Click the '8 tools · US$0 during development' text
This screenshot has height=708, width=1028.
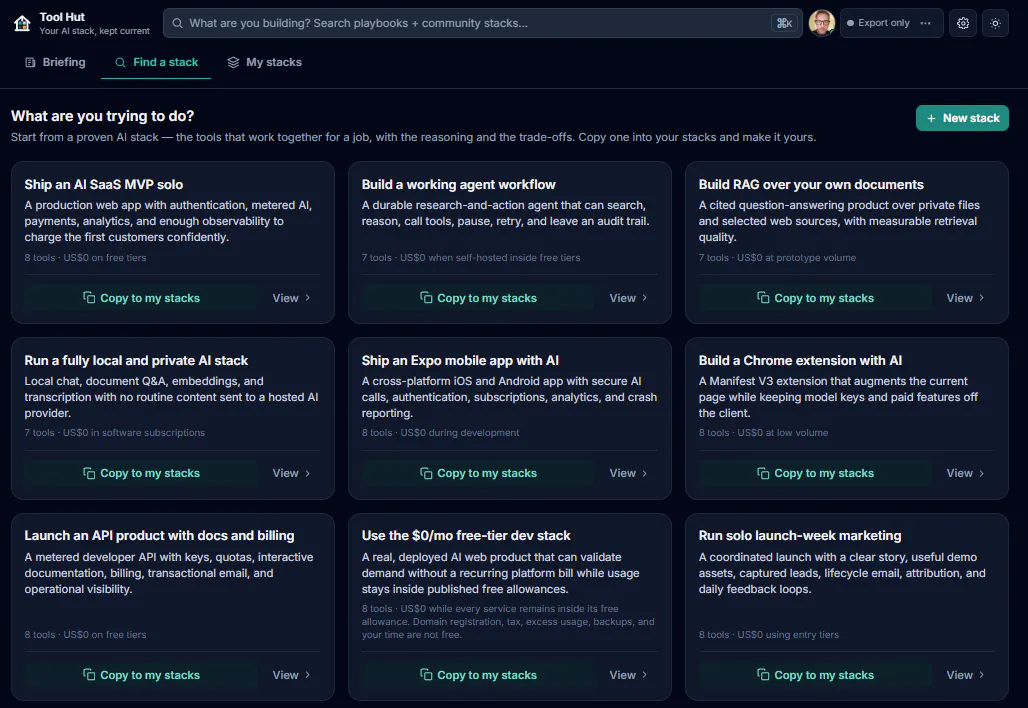click(x=441, y=433)
